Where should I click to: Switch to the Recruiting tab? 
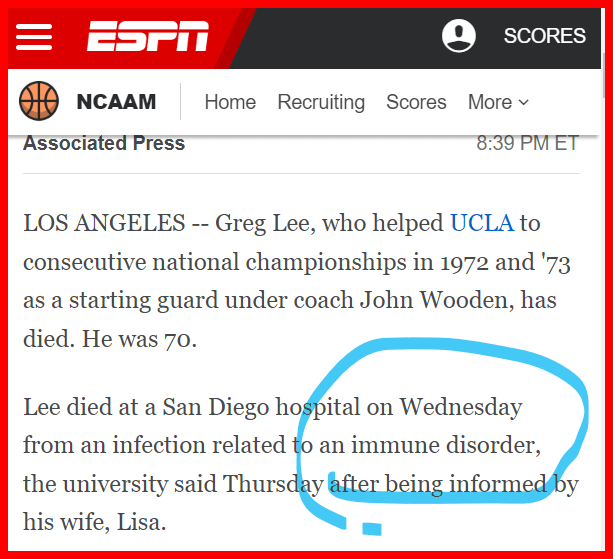pos(321,102)
